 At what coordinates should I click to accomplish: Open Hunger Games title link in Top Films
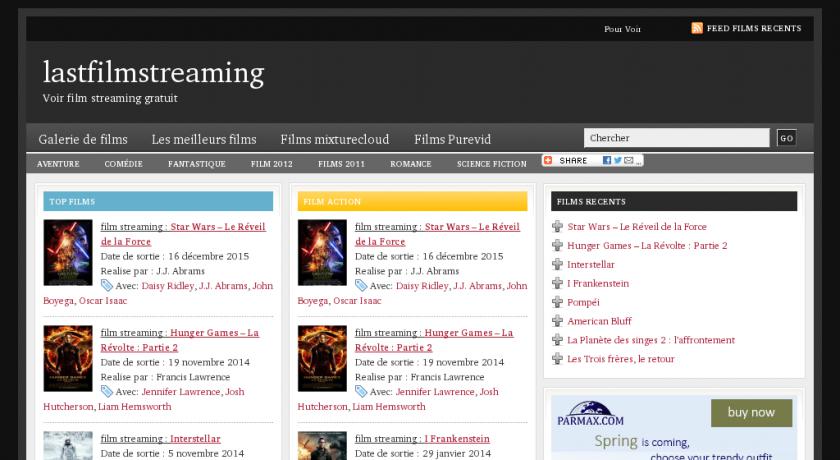pos(180,340)
